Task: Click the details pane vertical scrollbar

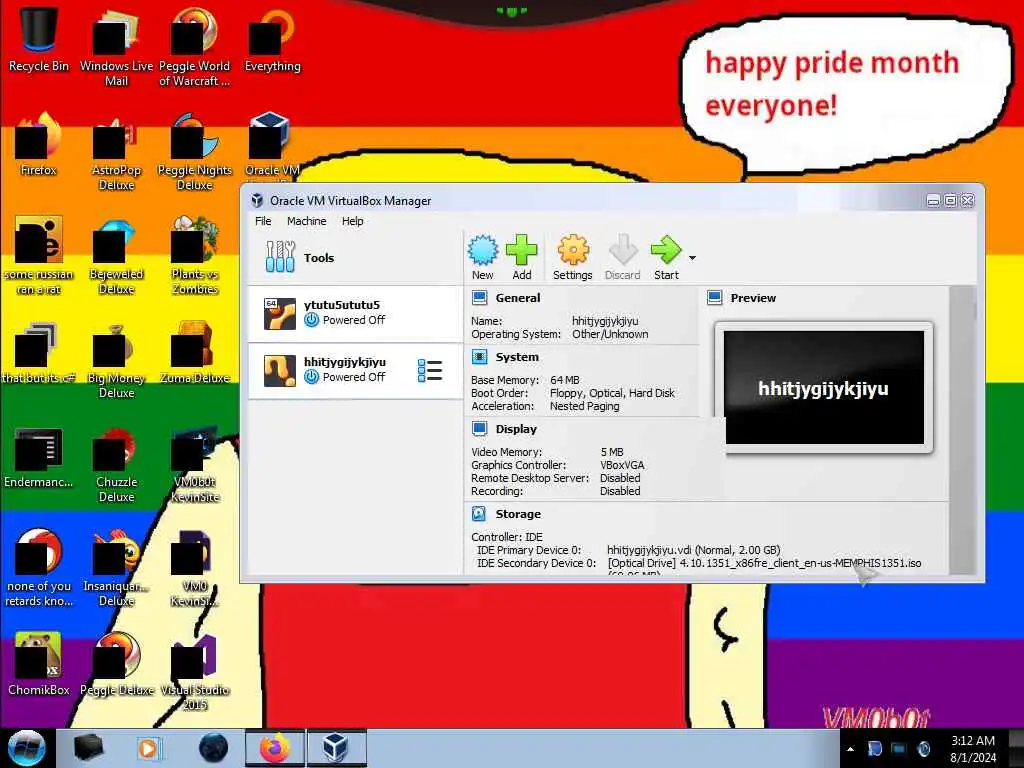Action: (962, 430)
